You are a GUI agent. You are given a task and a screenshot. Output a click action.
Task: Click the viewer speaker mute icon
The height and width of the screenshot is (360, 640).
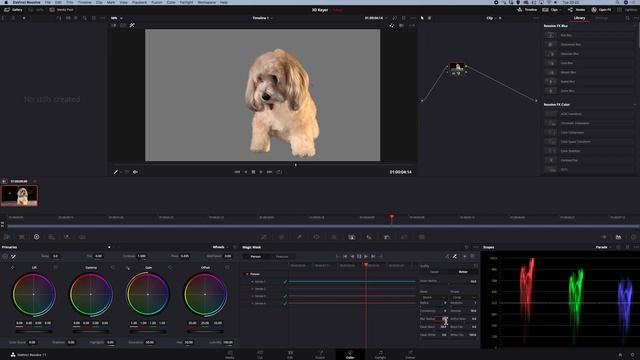pyautogui.click(x=135, y=172)
